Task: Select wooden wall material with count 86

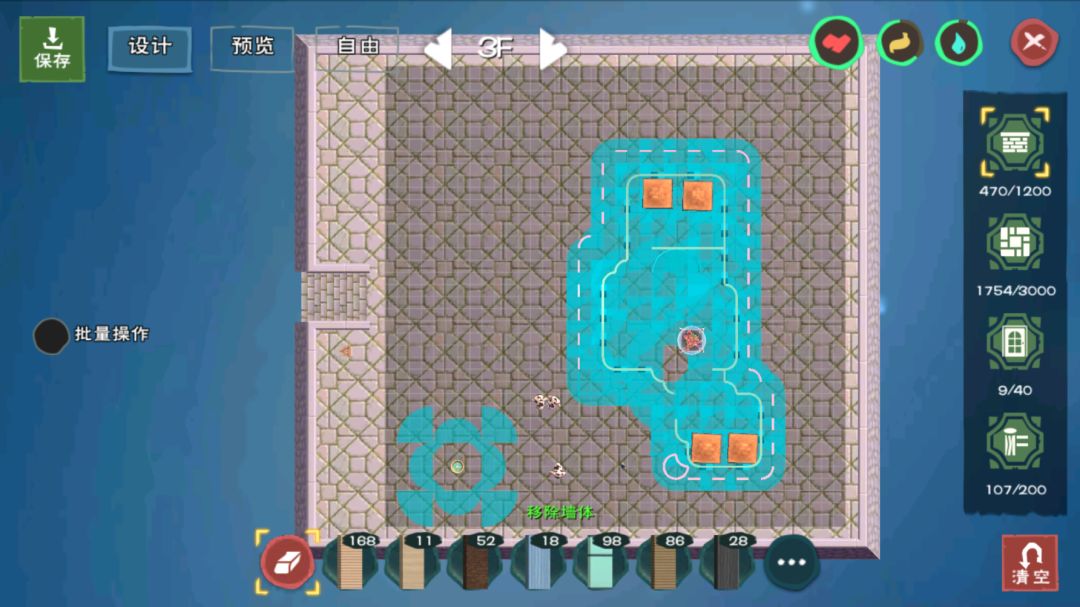Action: tap(664, 562)
